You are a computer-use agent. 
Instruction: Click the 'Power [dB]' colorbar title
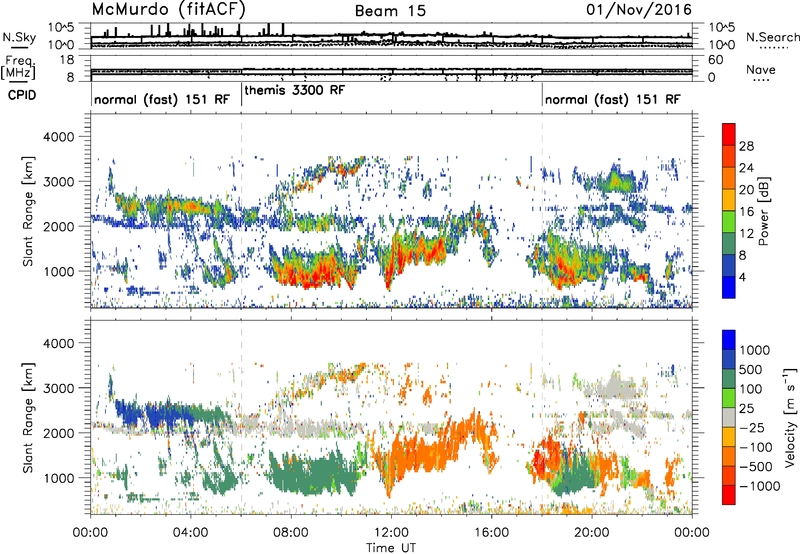click(x=763, y=211)
